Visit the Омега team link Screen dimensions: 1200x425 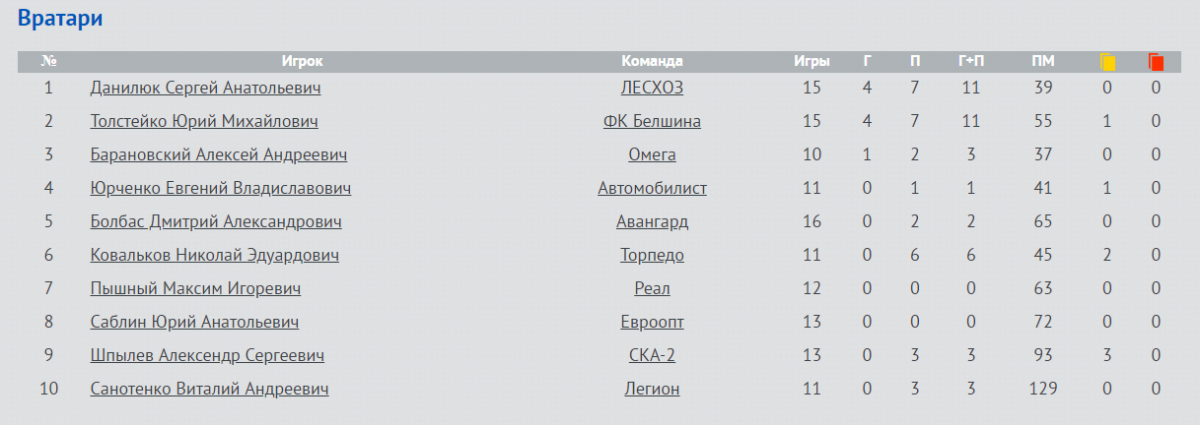pyautogui.click(x=652, y=155)
